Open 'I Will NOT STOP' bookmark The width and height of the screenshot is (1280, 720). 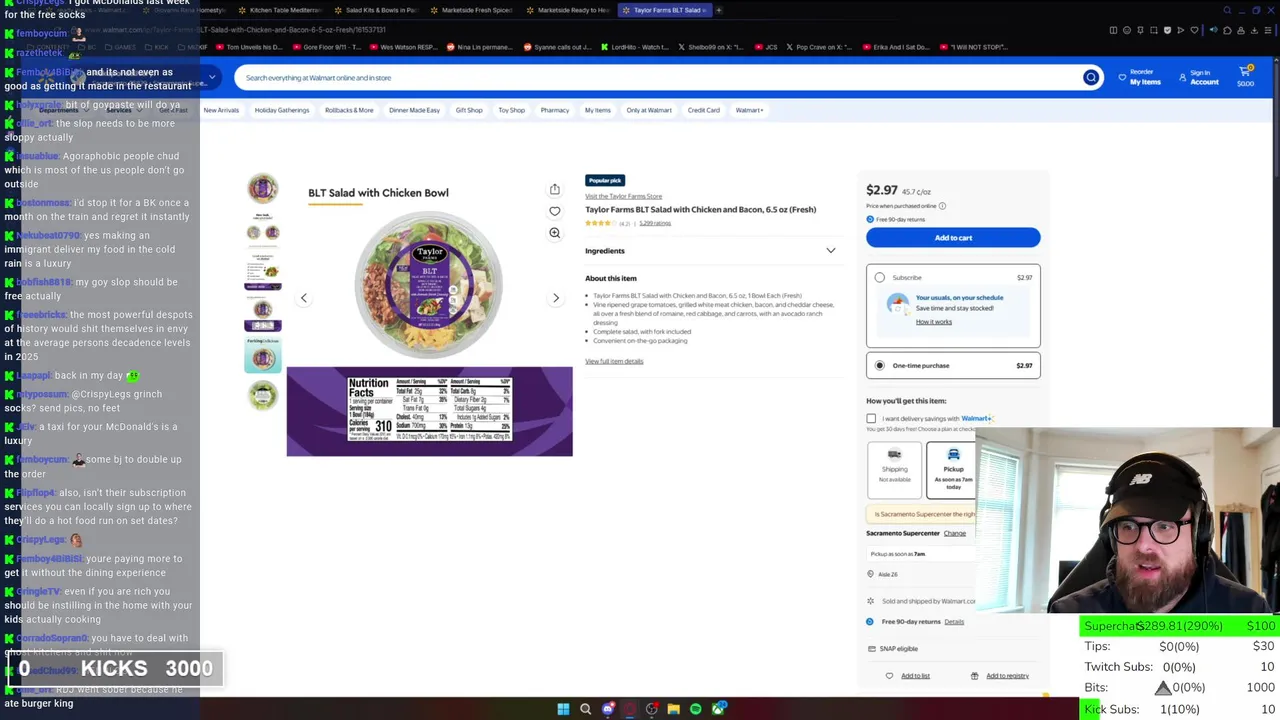[974, 47]
